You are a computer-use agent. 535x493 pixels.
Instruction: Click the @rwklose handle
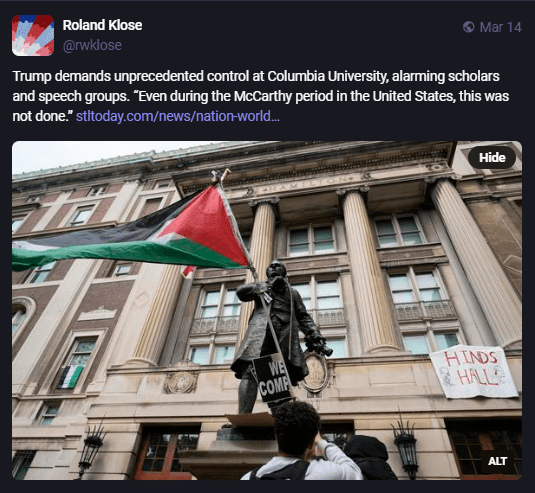click(92, 45)
